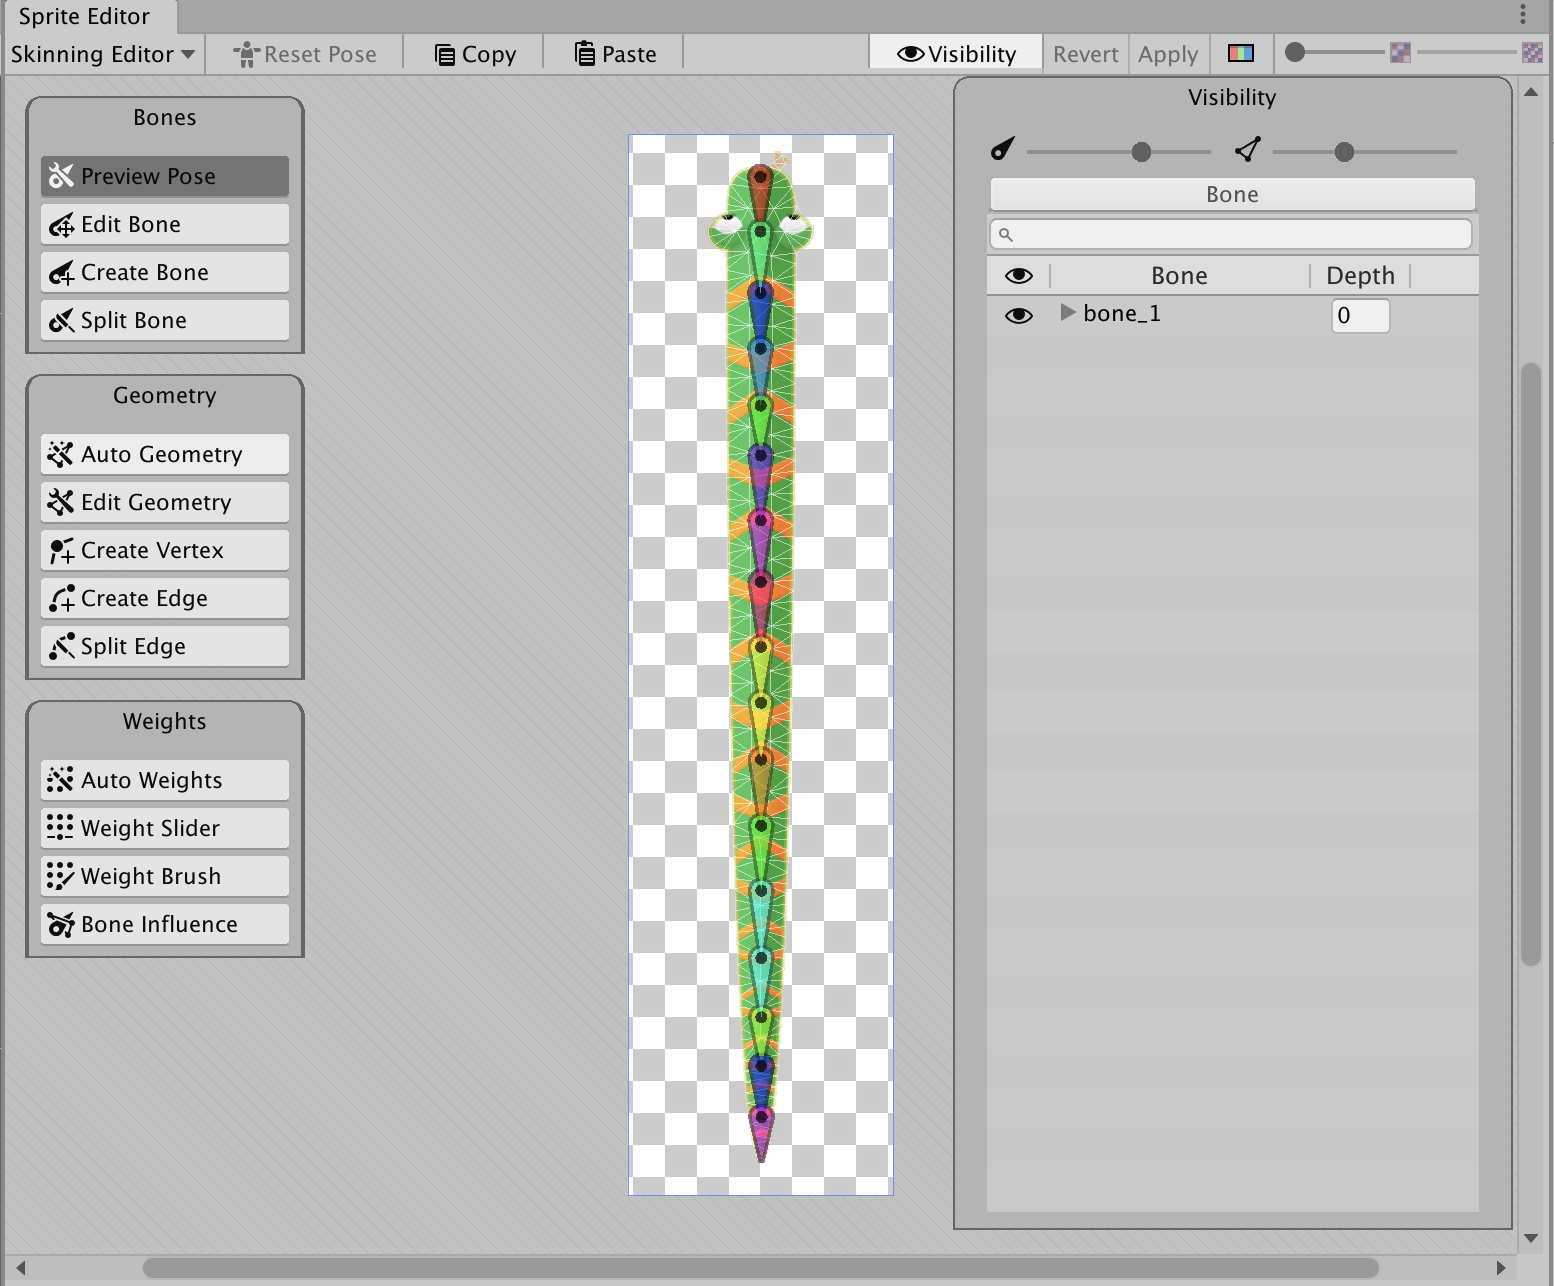Toggle the Visibility panel button
The width and height of the screenshot is (1554, 1286).
[x=956, y=54]
